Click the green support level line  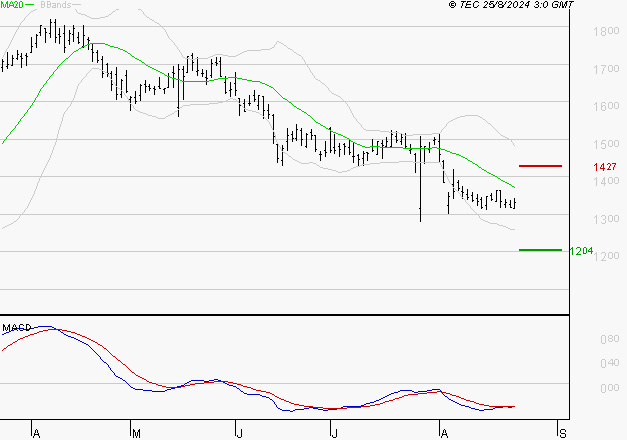point(540,250)
